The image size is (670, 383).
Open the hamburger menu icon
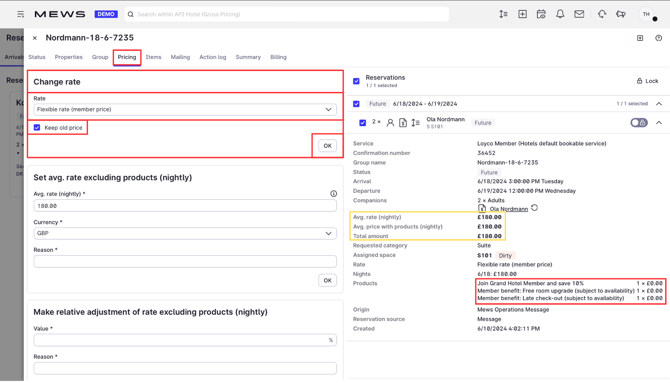click(x=21, y=14)
